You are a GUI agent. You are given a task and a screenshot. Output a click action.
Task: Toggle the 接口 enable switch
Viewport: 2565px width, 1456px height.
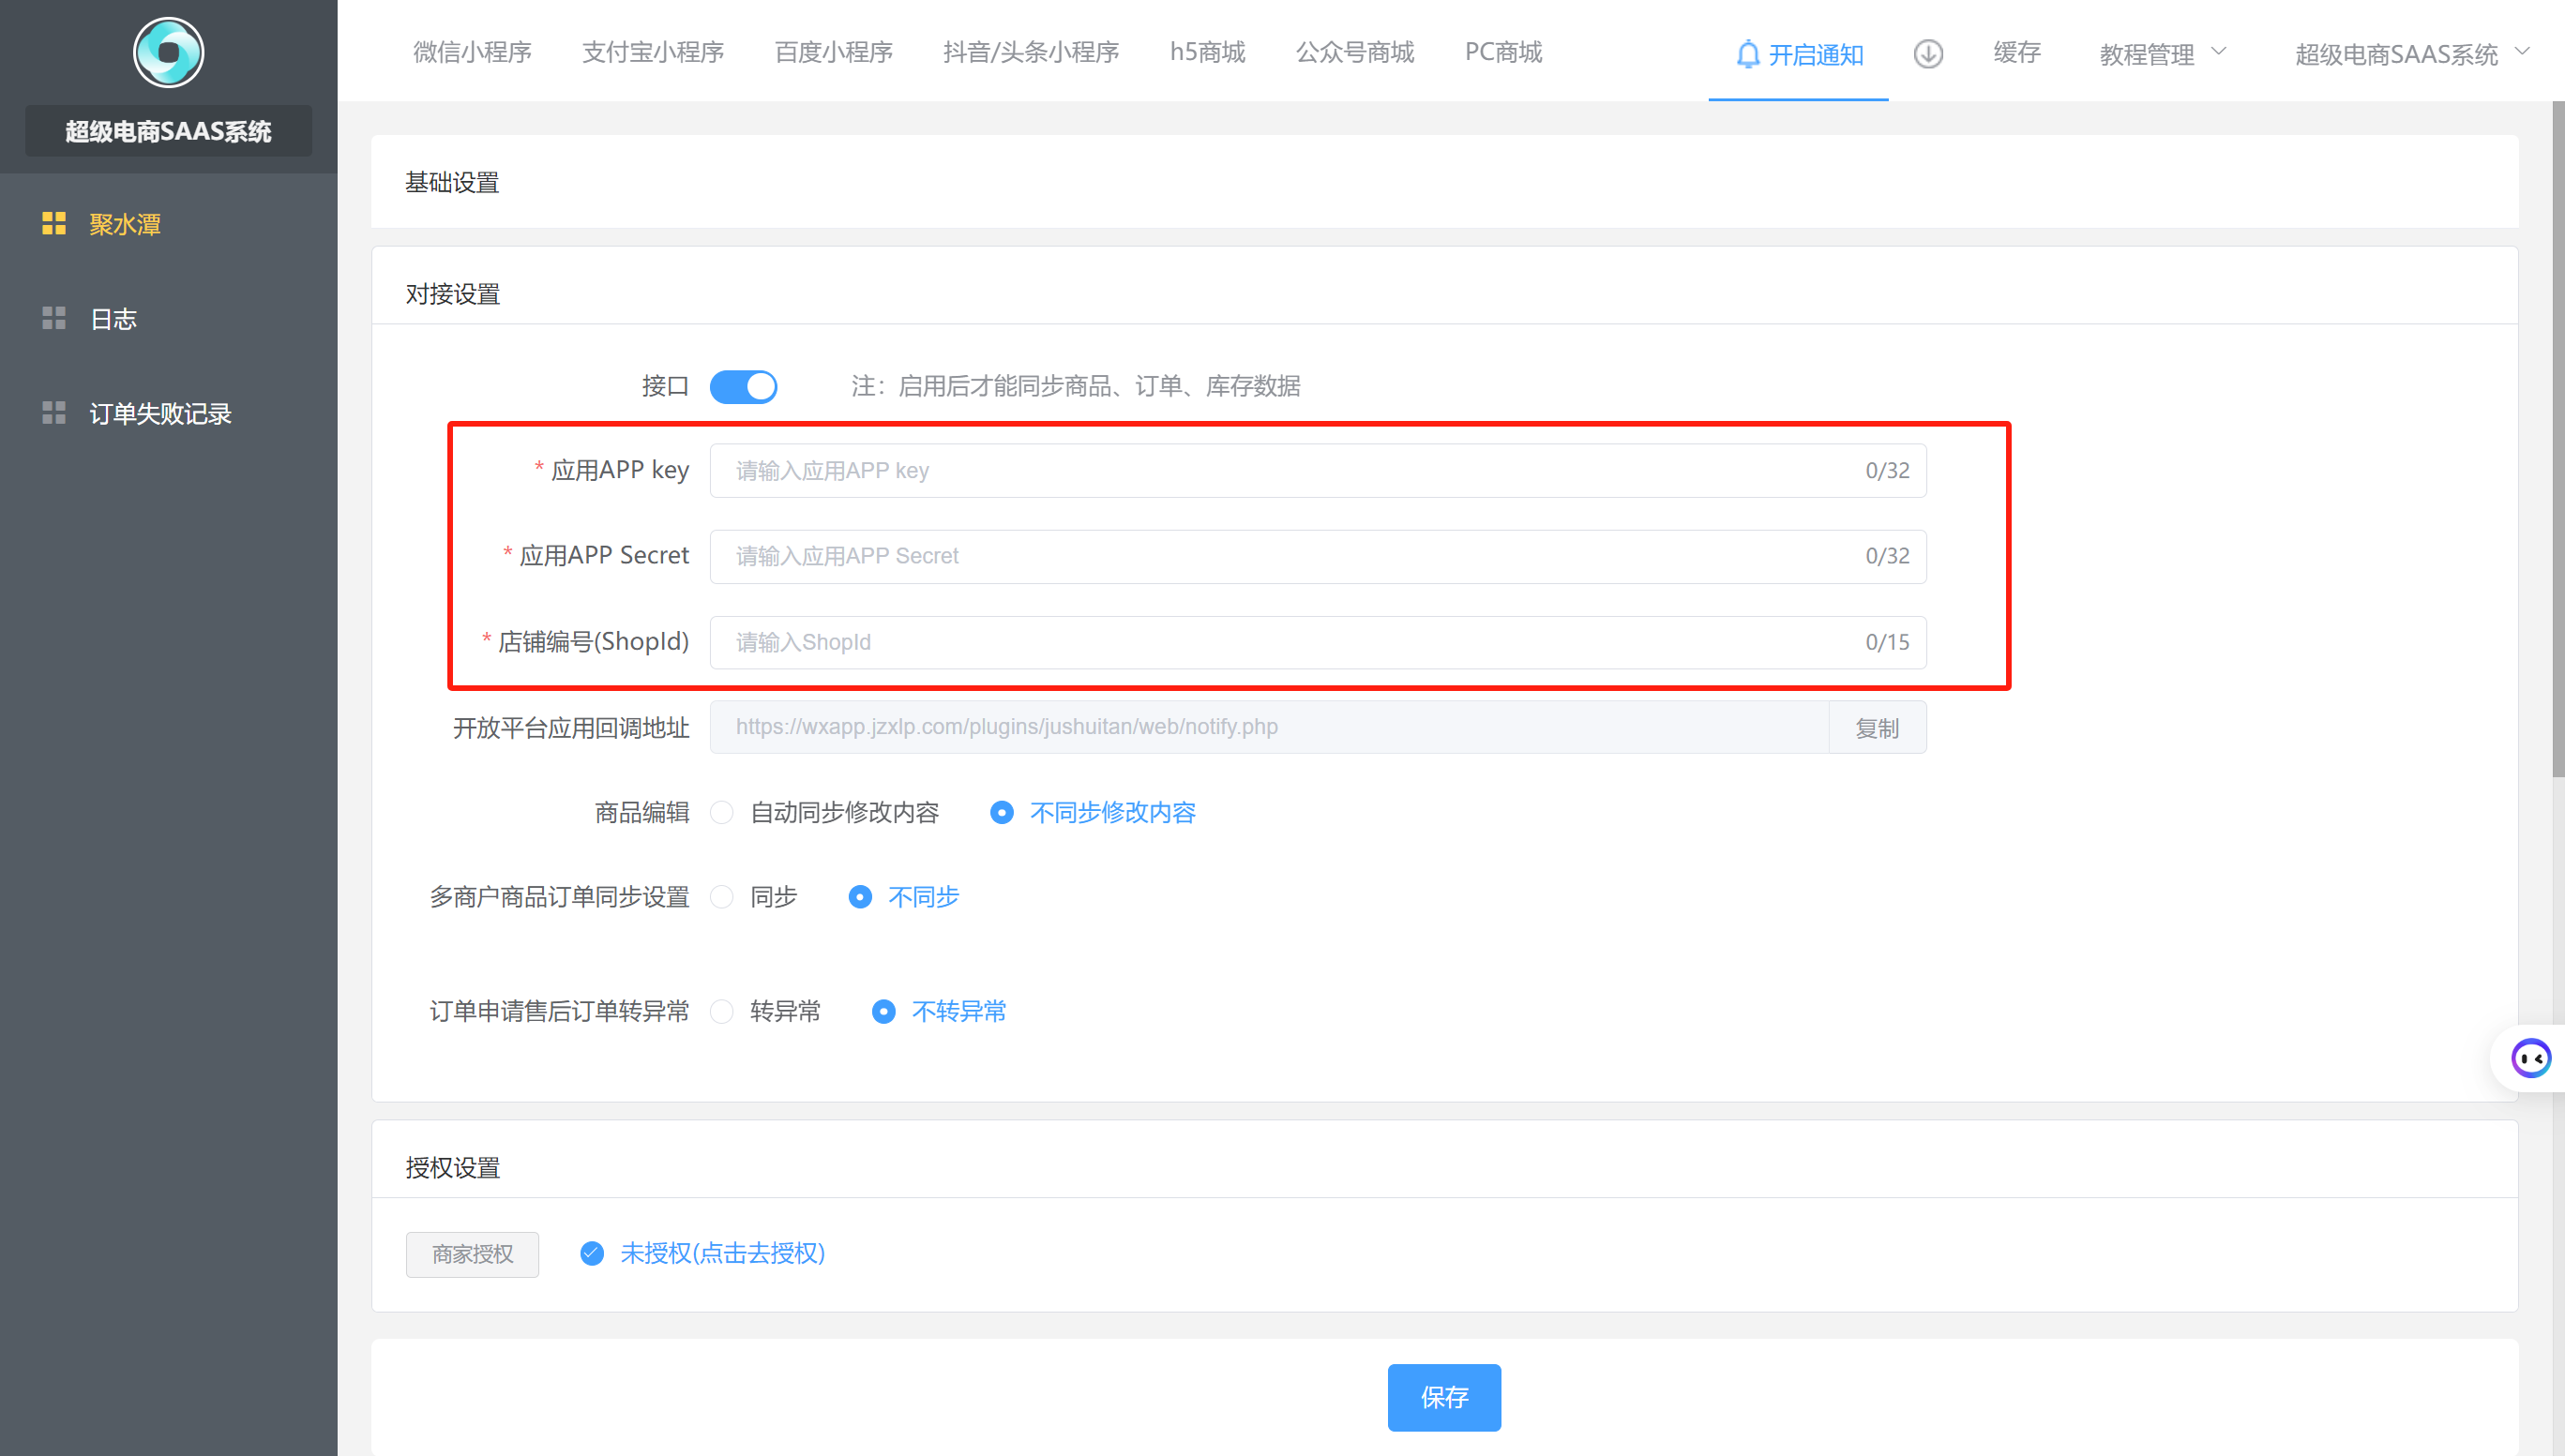click(743, 386)
